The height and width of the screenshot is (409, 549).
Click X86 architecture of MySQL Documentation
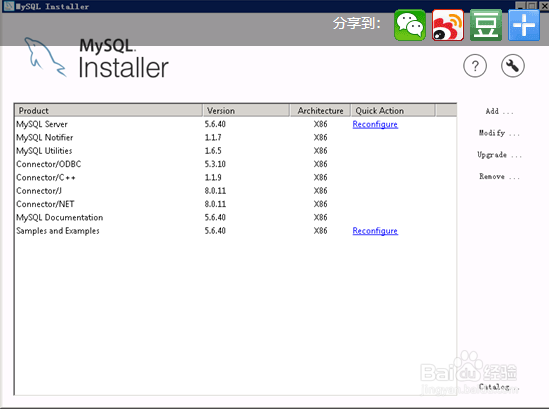click(x=320, y=217)
